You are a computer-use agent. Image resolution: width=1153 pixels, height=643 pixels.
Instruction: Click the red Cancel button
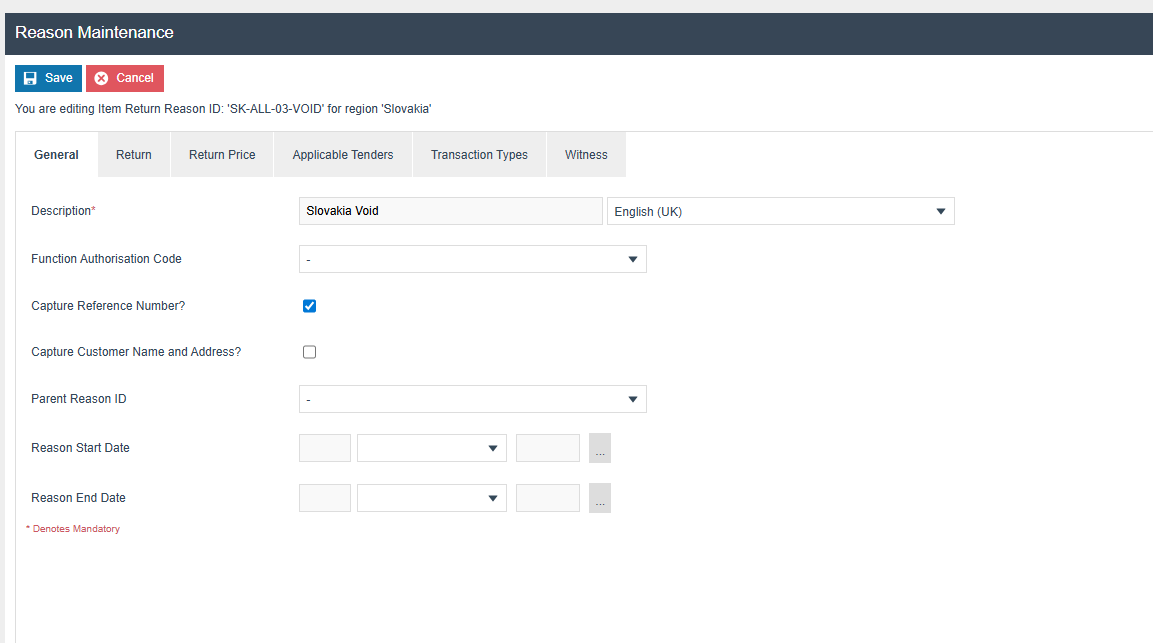tap(125, 78)
